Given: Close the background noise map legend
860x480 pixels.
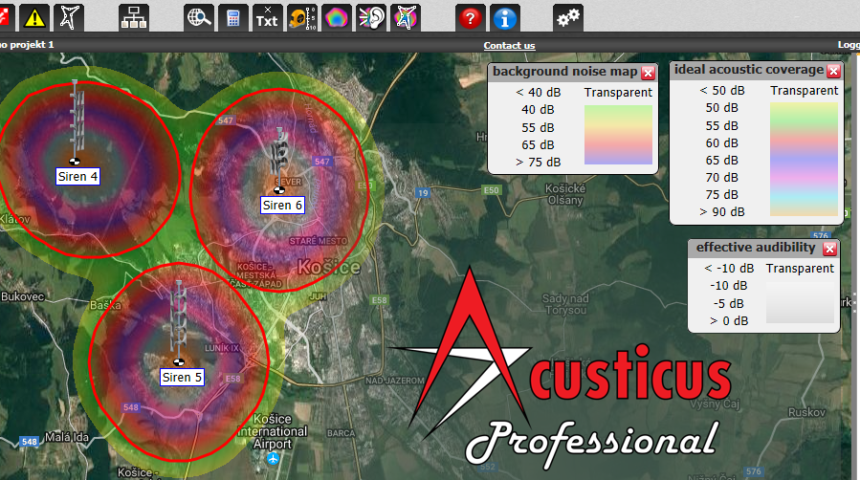Looking at the screenshot, I should click(x=648, y=72).
